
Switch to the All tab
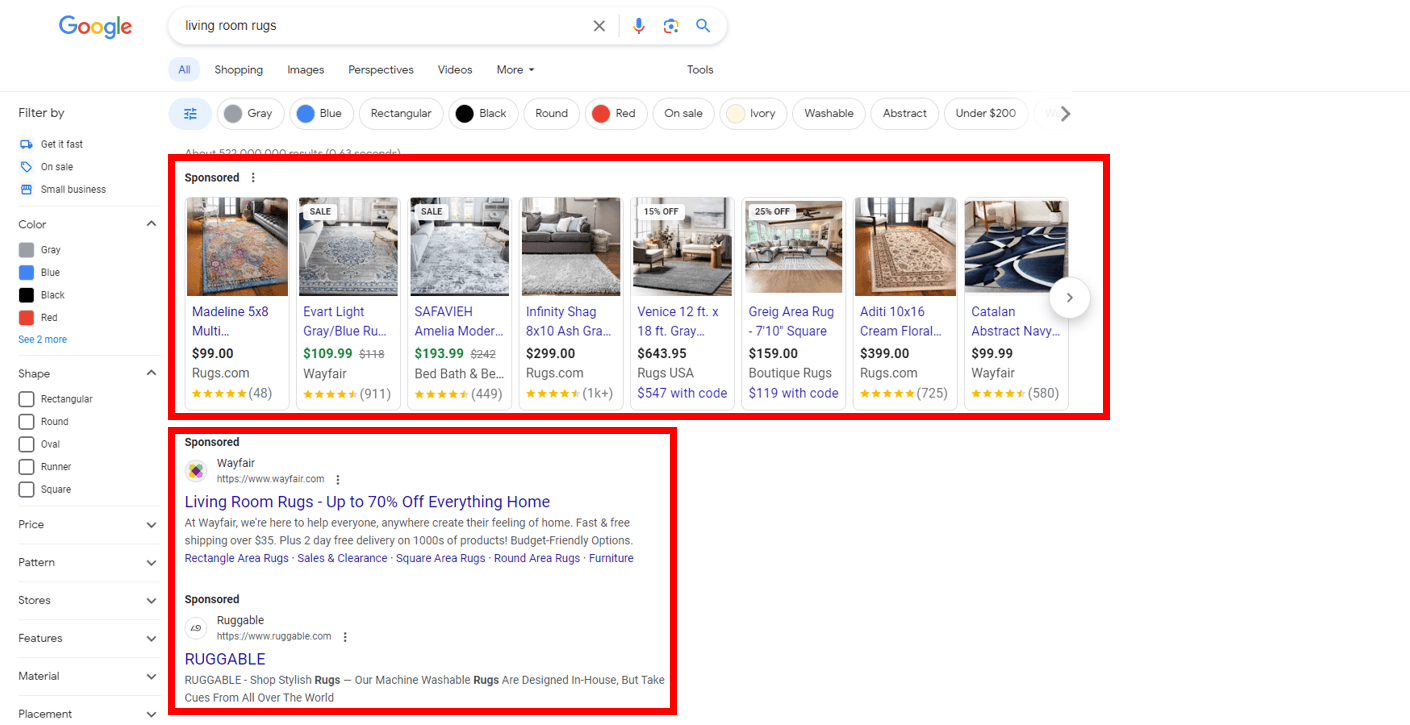click(x=184, y=70)
